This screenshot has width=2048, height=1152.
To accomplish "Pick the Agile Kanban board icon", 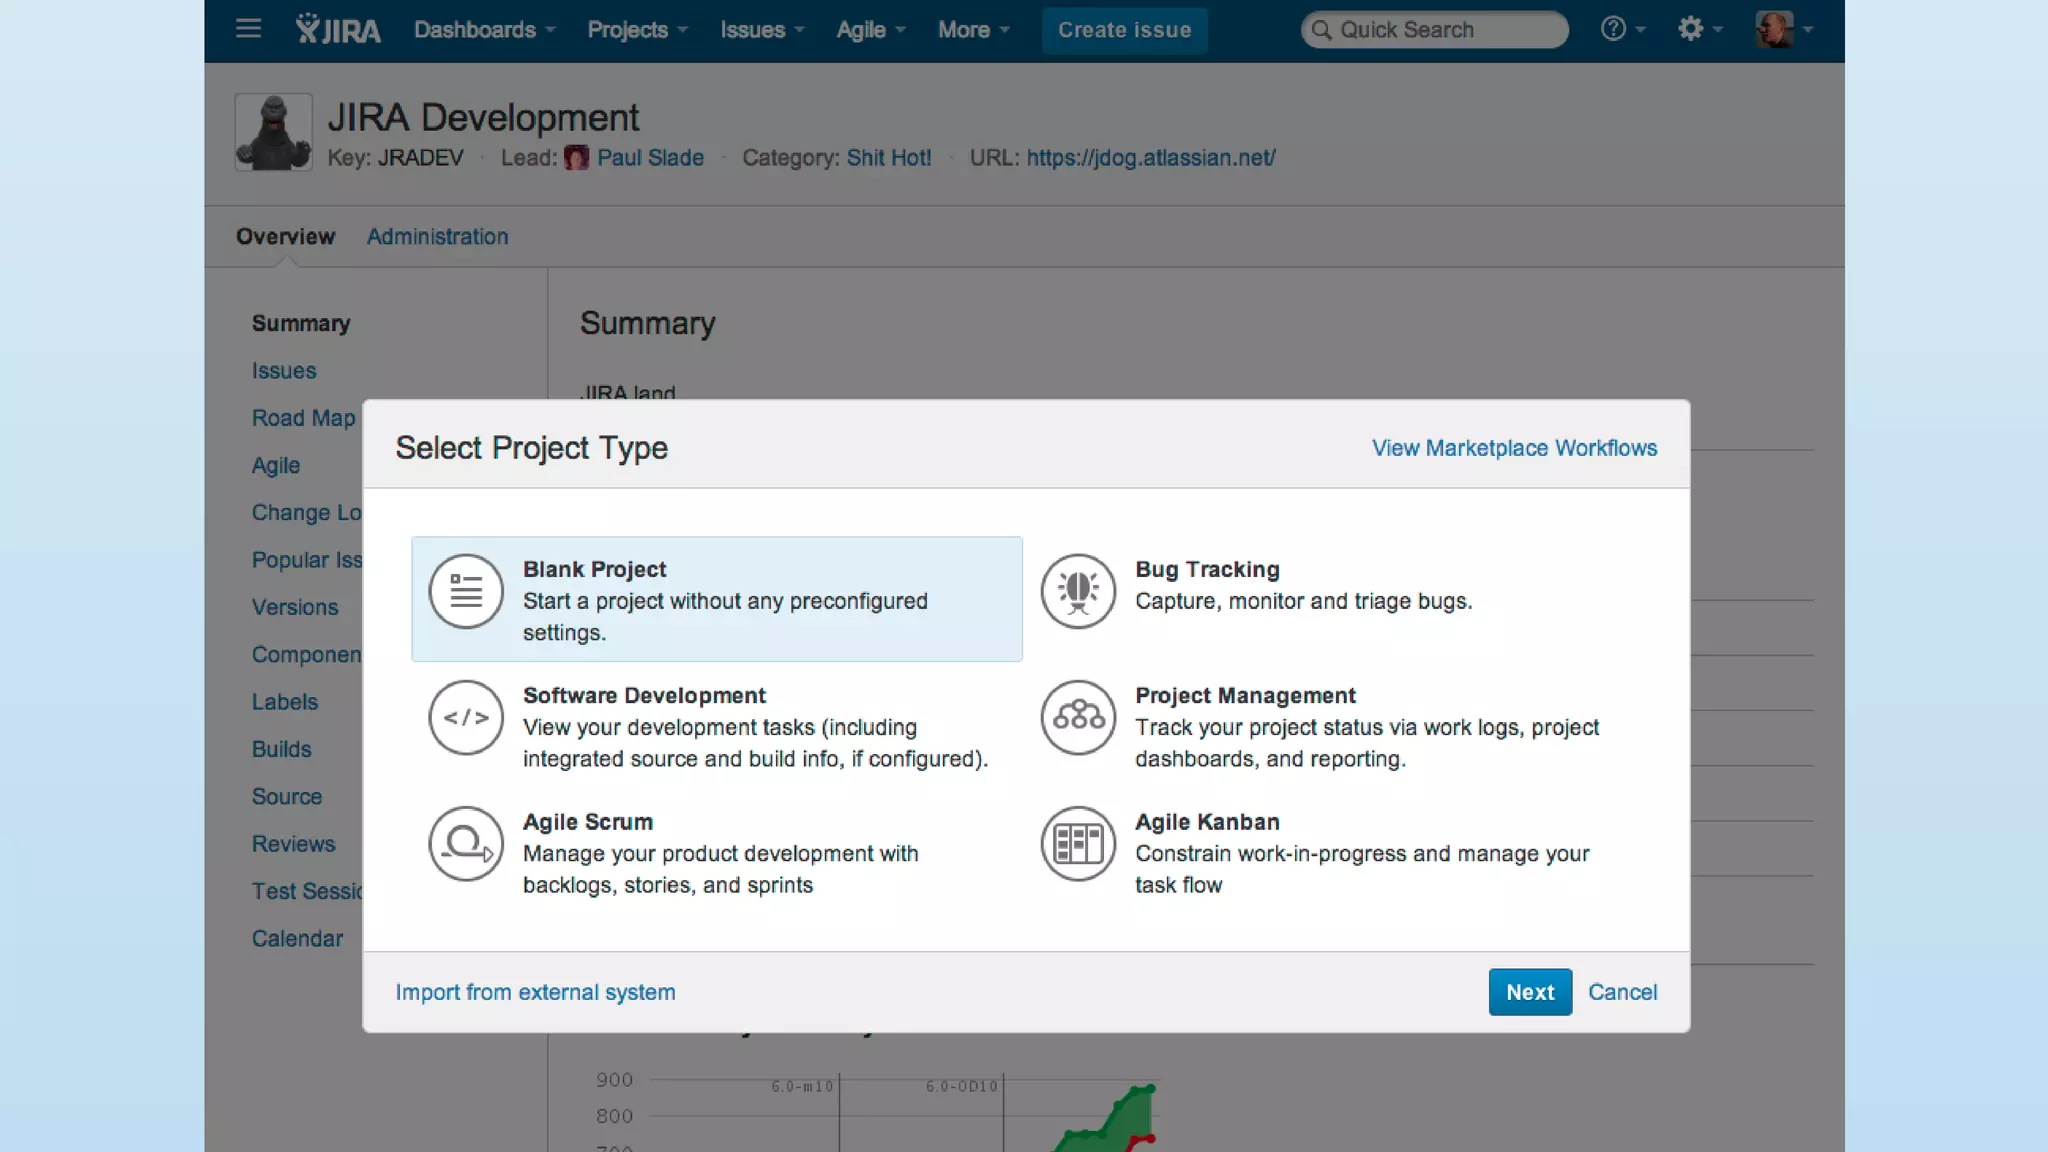I will tap(1077, 843).
